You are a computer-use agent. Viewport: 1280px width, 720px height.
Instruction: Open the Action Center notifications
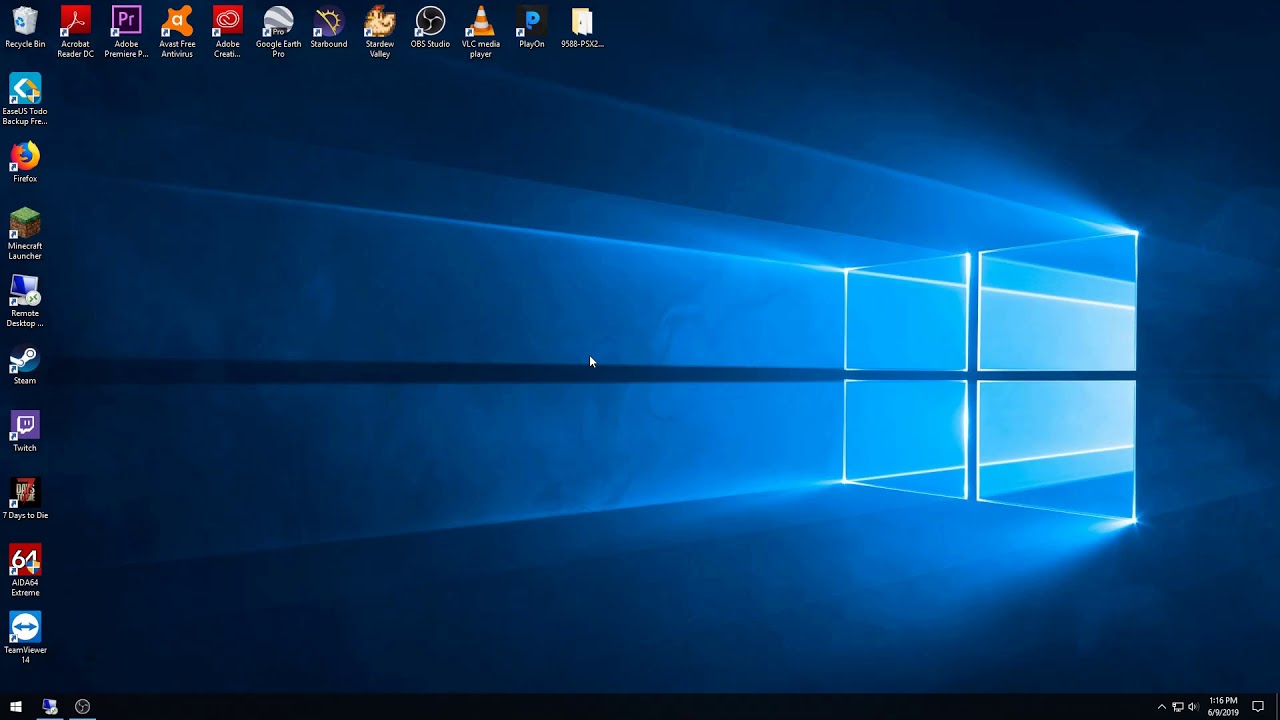tap(1258, 707)
